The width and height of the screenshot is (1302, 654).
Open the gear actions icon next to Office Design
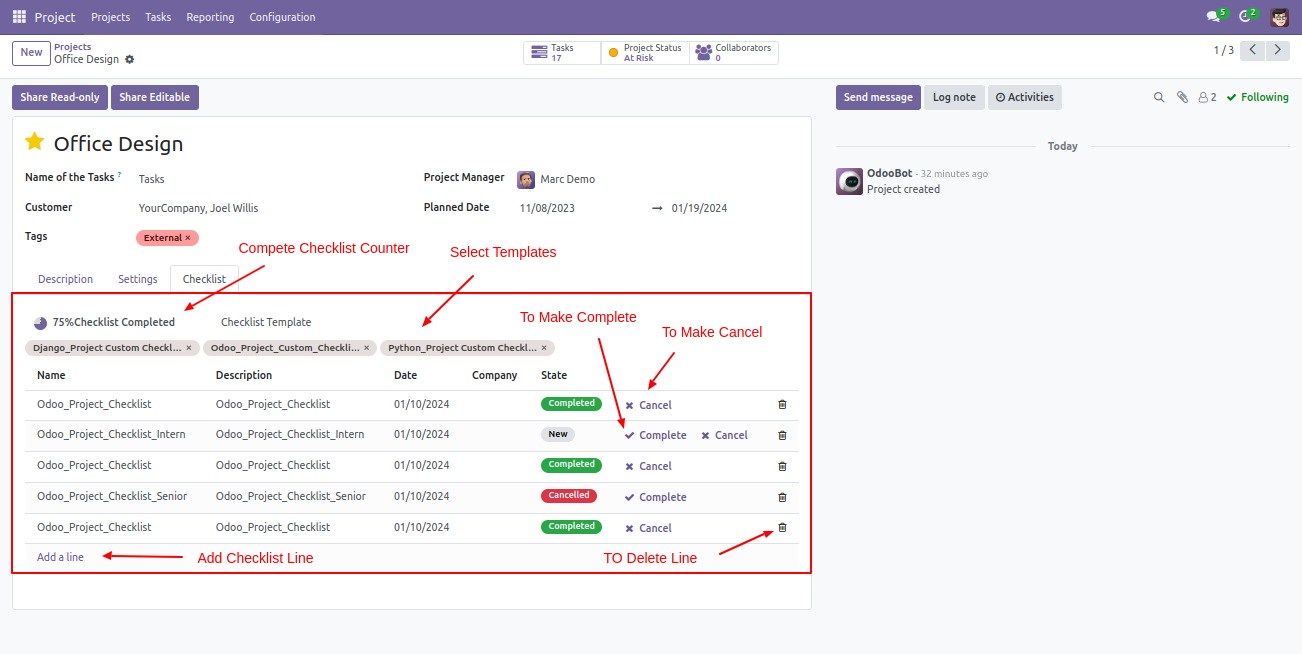(130, 59)
